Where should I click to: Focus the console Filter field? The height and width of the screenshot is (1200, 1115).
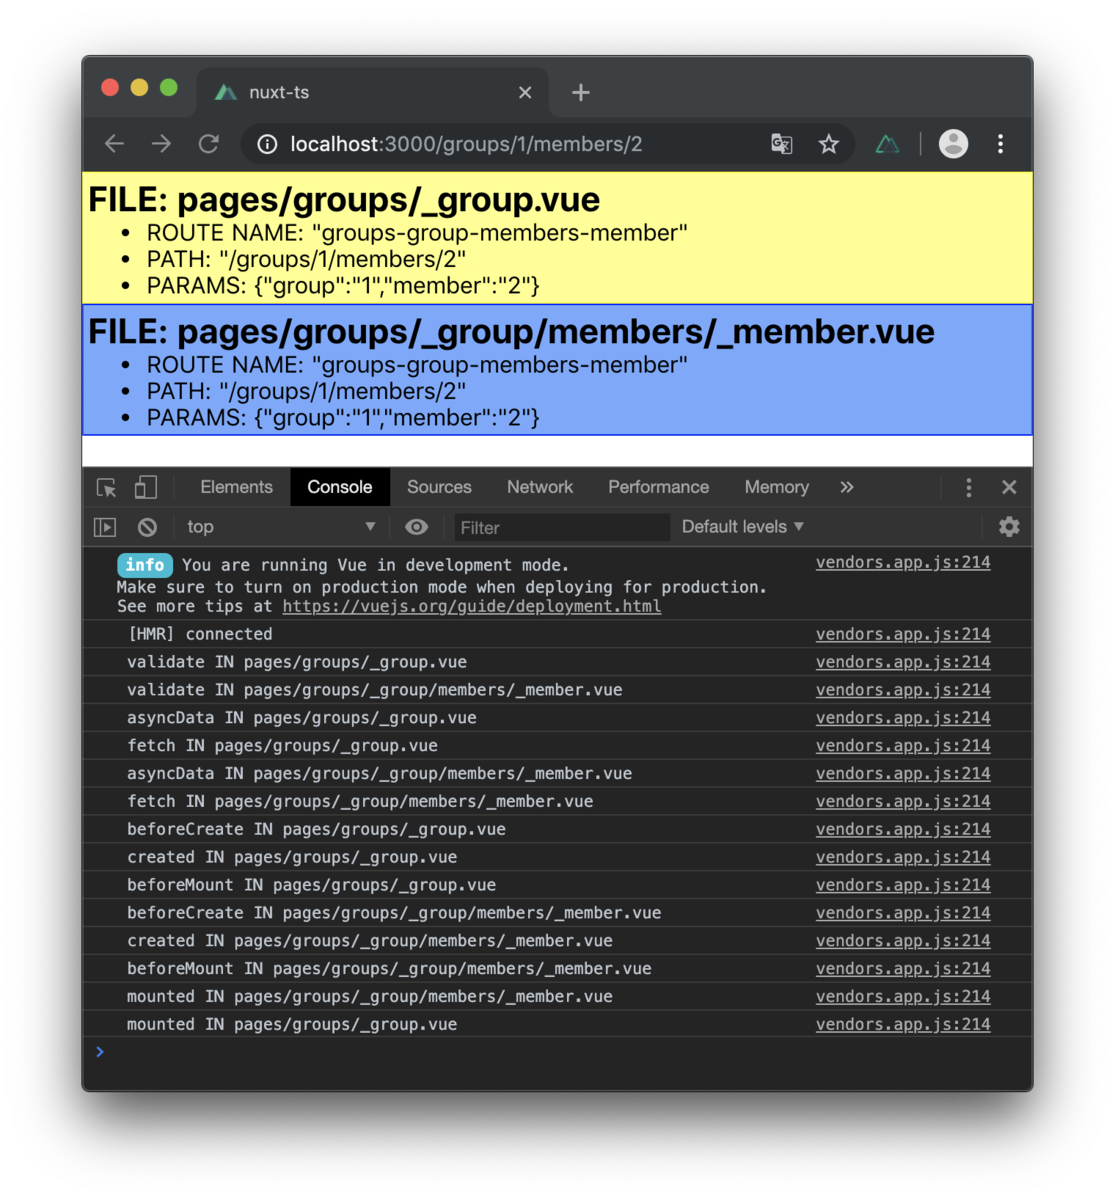point(561,527)
